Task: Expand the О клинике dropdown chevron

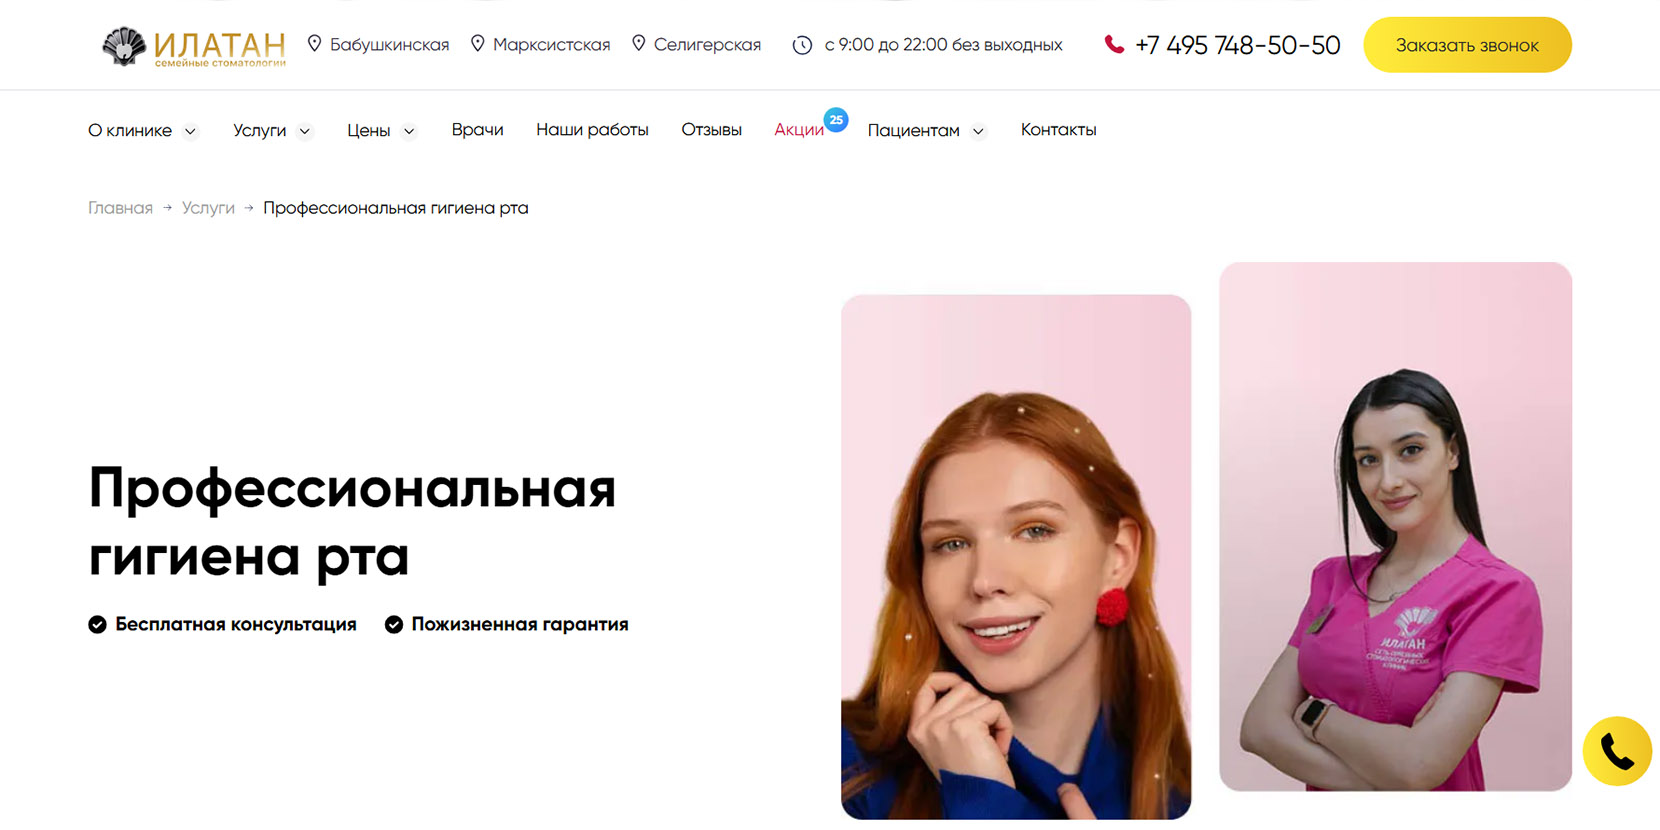Action: [x=190, y=131]
